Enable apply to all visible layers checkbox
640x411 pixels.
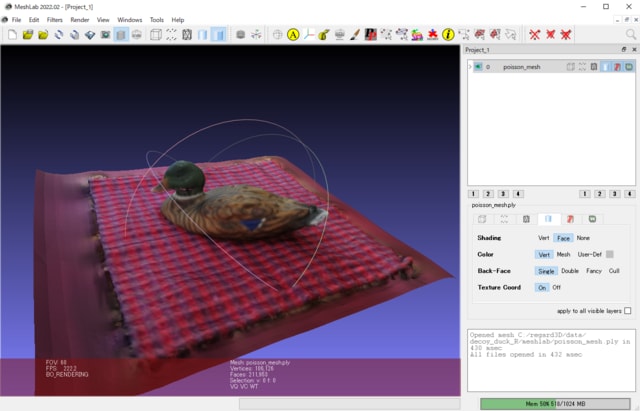coord(627,311)
